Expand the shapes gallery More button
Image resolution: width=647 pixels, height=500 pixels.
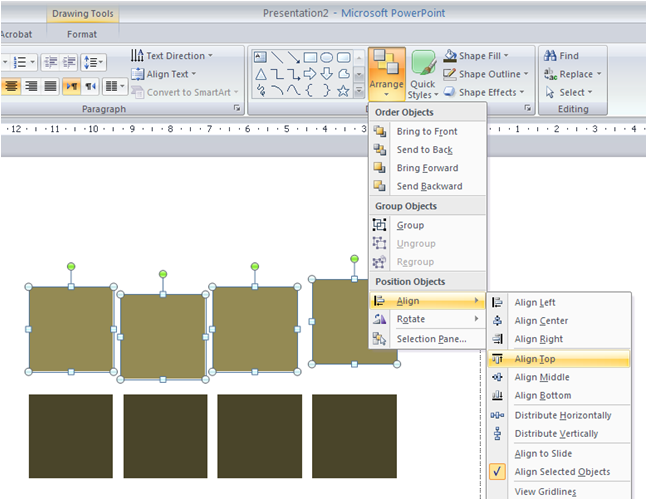359,90
